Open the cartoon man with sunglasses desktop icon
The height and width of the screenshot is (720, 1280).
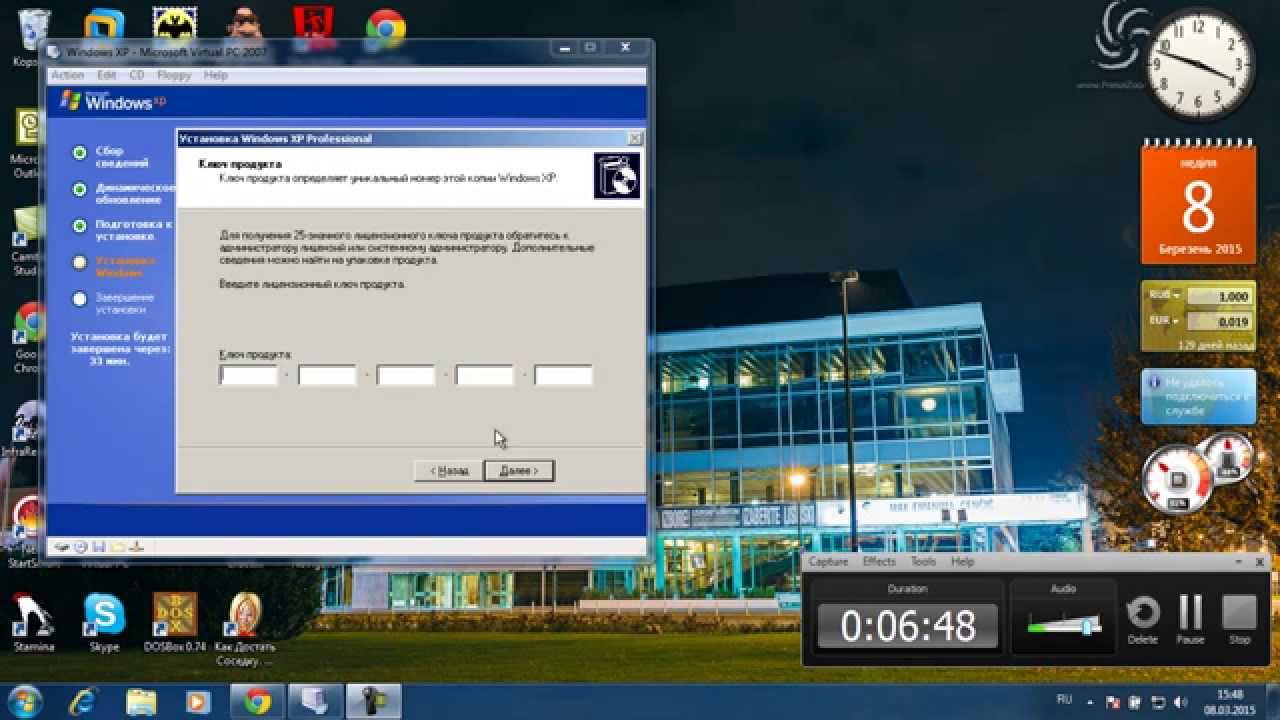click(244, 25)
